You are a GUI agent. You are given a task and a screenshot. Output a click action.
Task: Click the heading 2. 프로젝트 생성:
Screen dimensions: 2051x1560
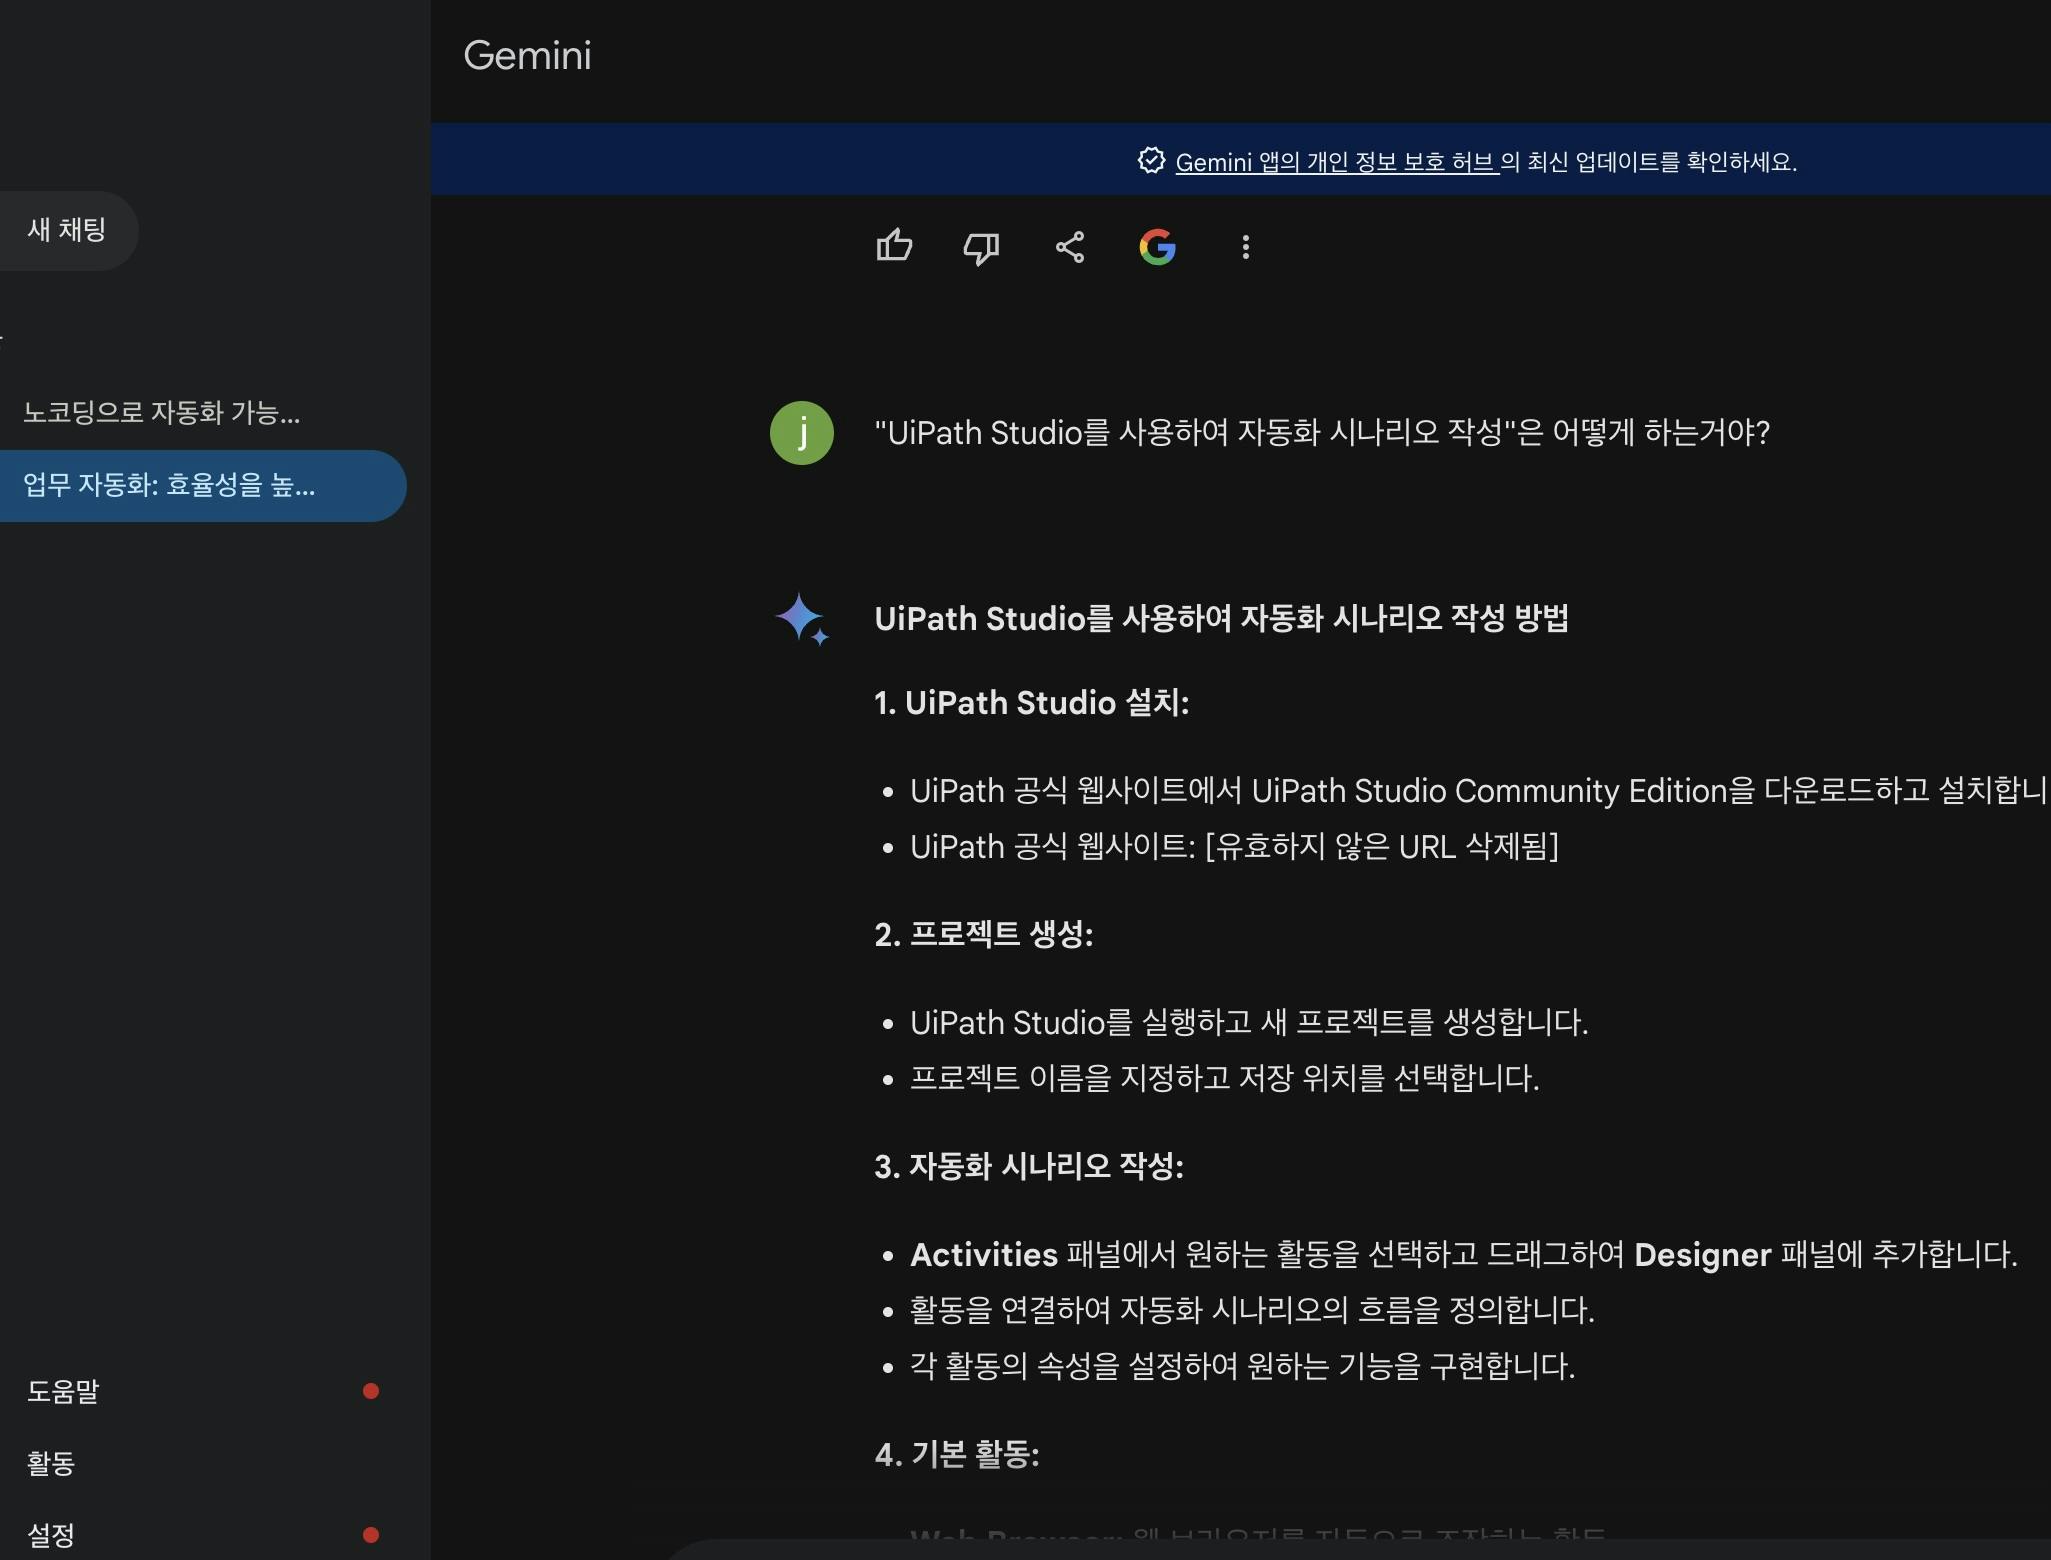pos(984,934)
